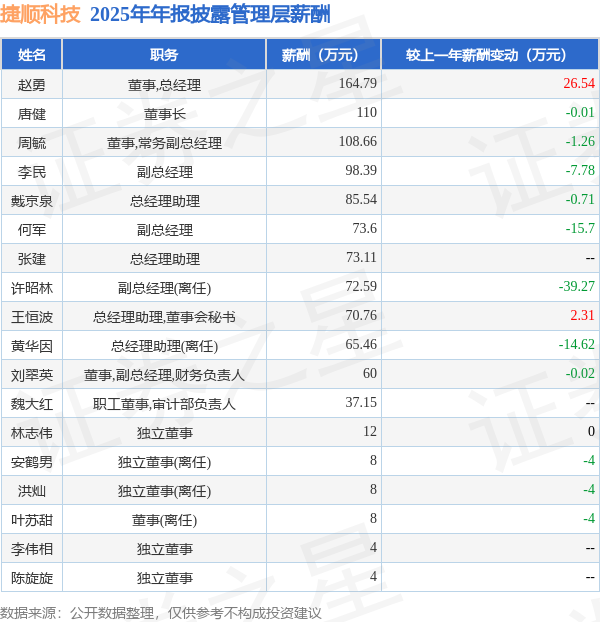This screenshot has width=600, height=622.
Task: Click the change value -0.01
Action: point(580,112)
